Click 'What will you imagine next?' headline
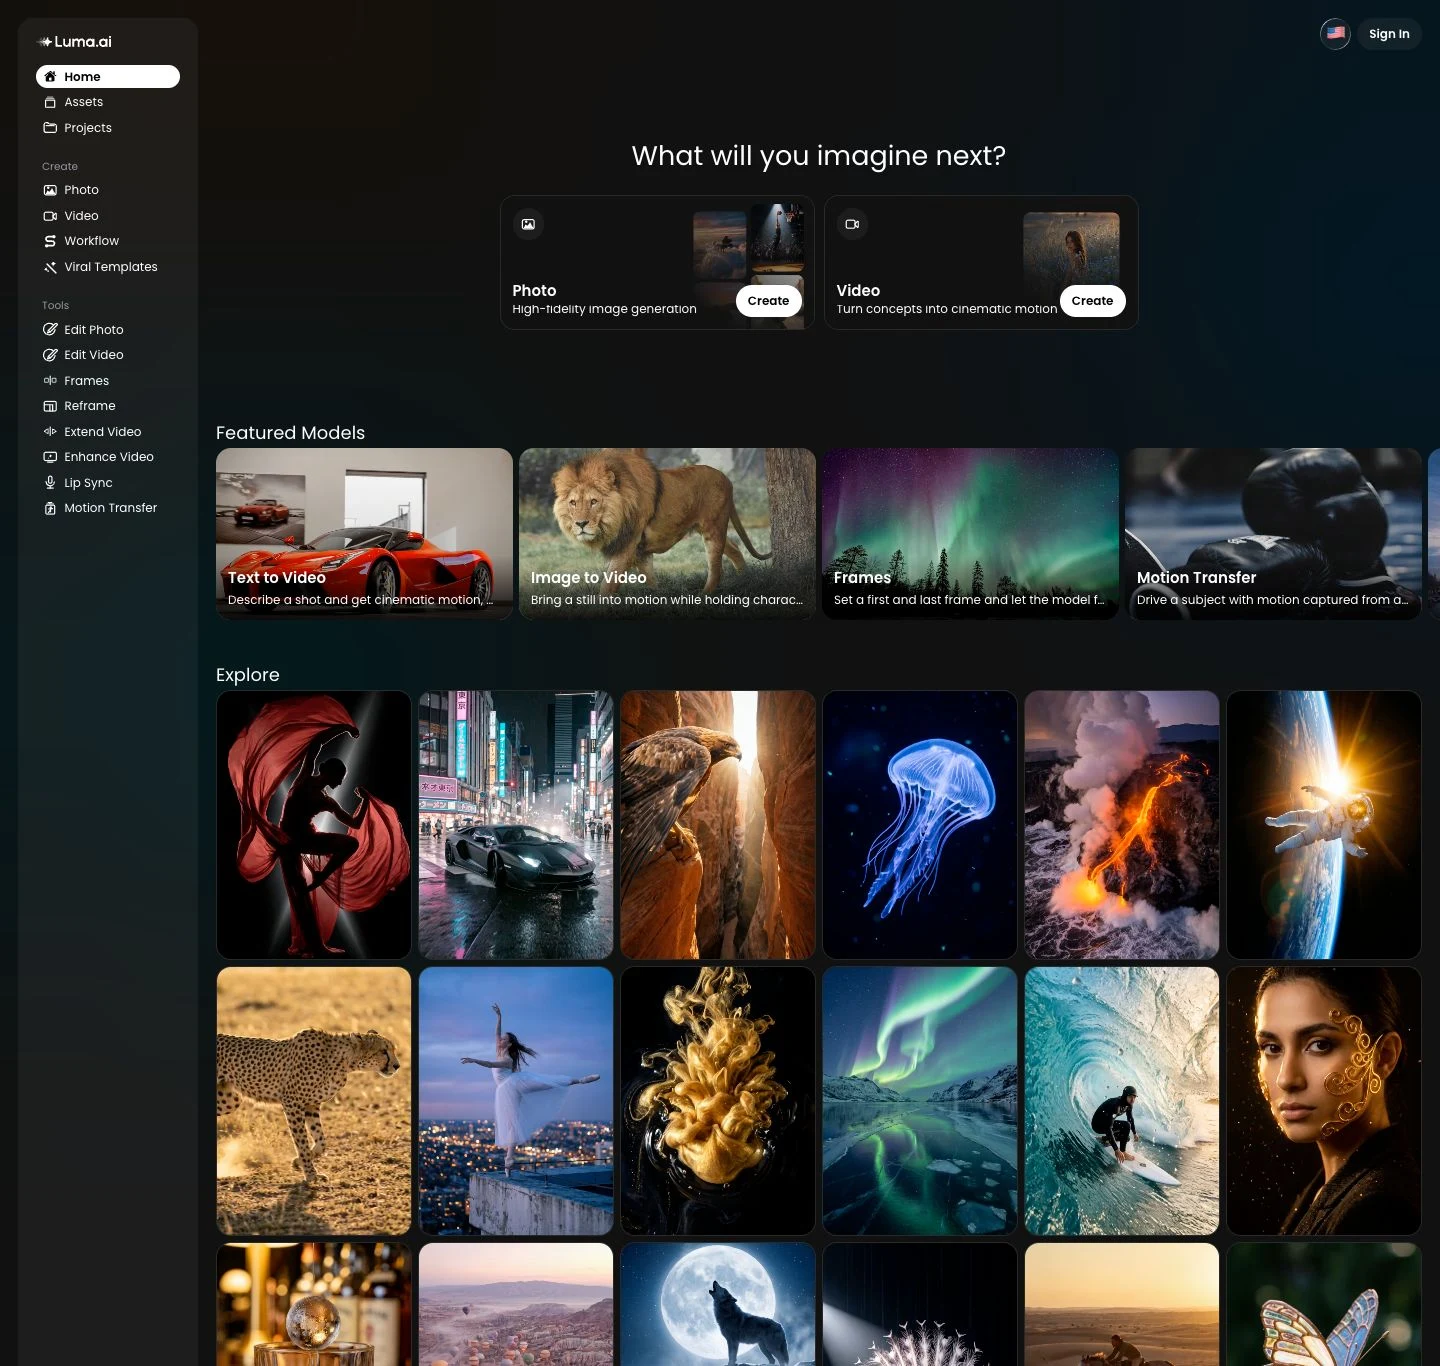The width and height of the screenshot is (1440, 1366). (819, 156)
